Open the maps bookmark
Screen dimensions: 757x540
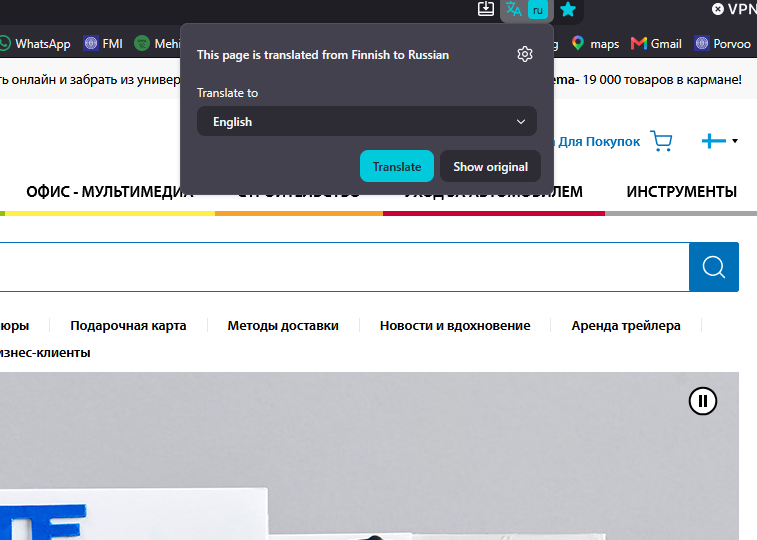(595, 44)
